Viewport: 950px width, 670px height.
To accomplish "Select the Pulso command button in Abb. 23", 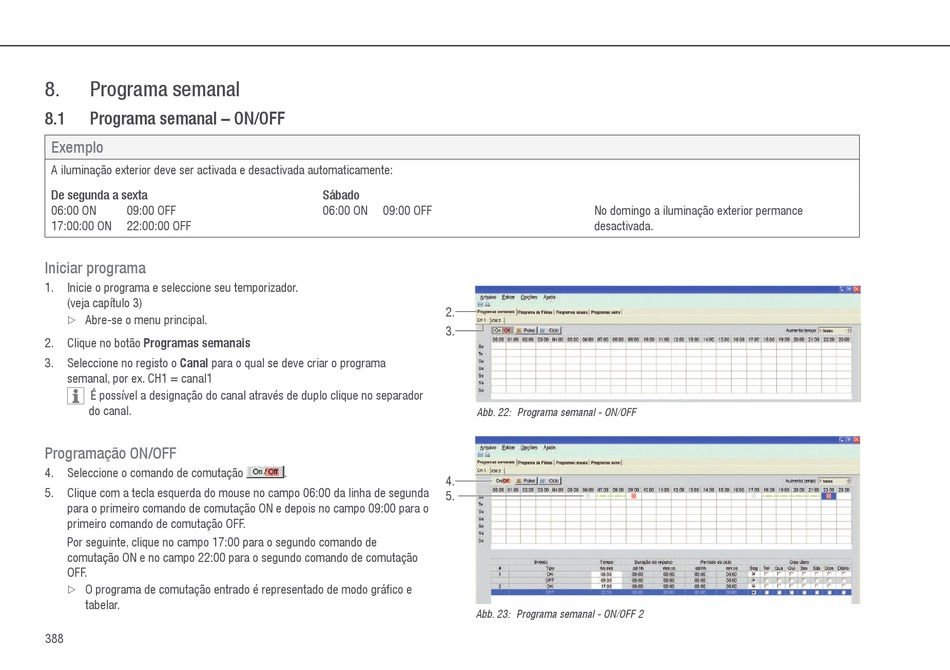I will pos(525,480).
